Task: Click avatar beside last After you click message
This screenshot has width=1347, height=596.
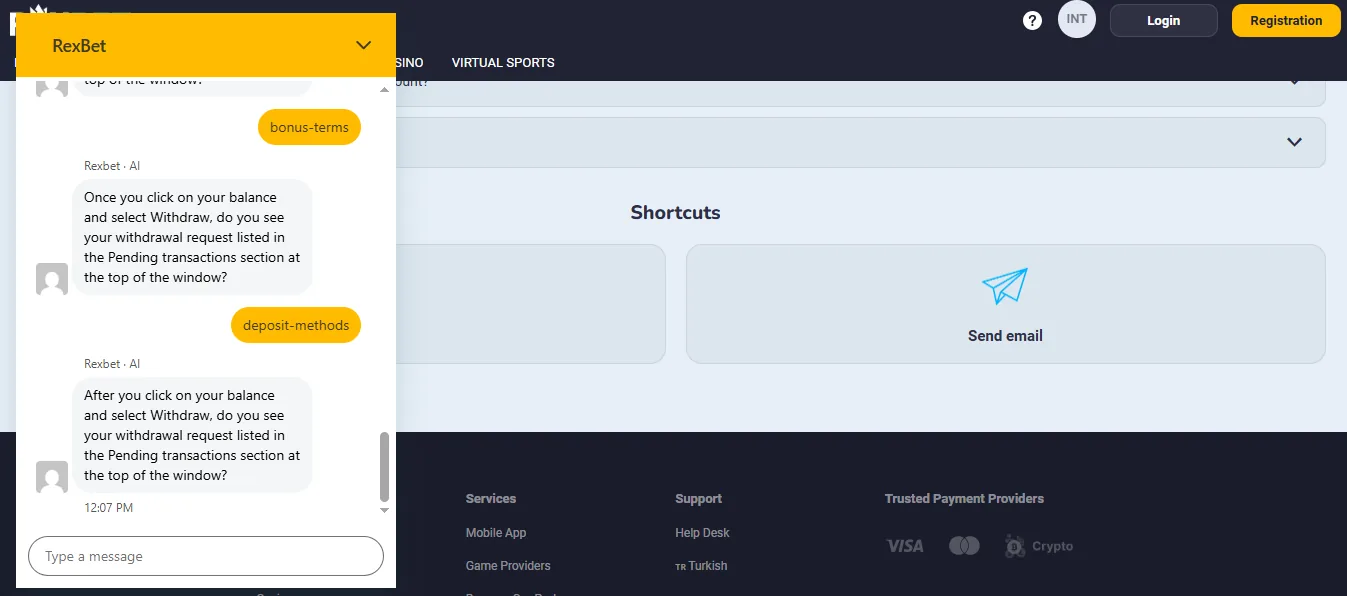Action: click(52, 477)
